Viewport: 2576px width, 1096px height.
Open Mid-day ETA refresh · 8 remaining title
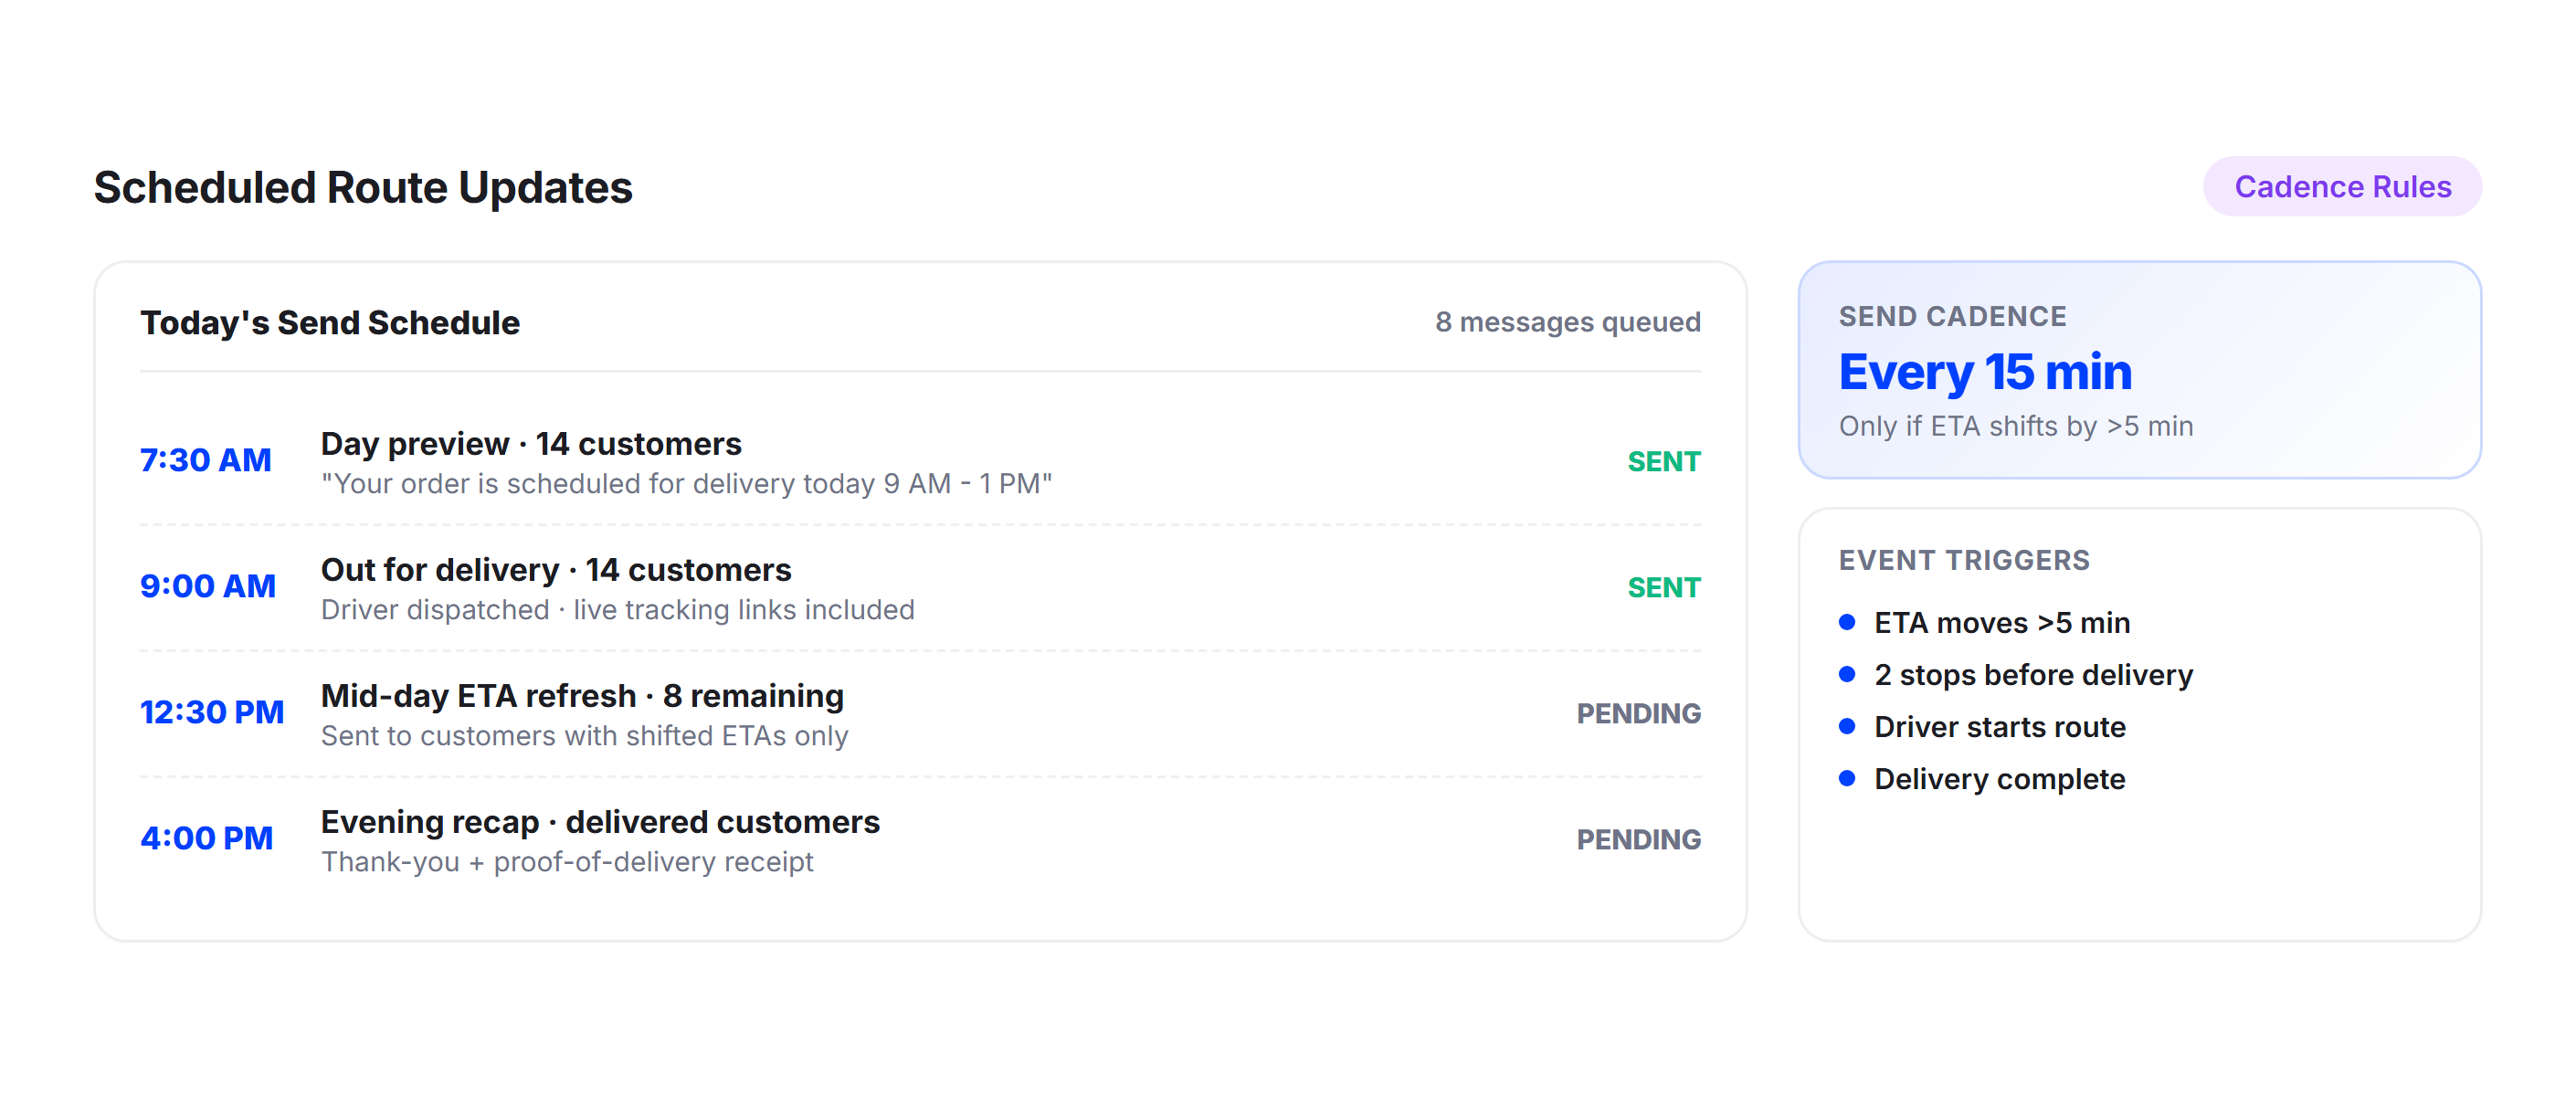[x=582, y=696]
